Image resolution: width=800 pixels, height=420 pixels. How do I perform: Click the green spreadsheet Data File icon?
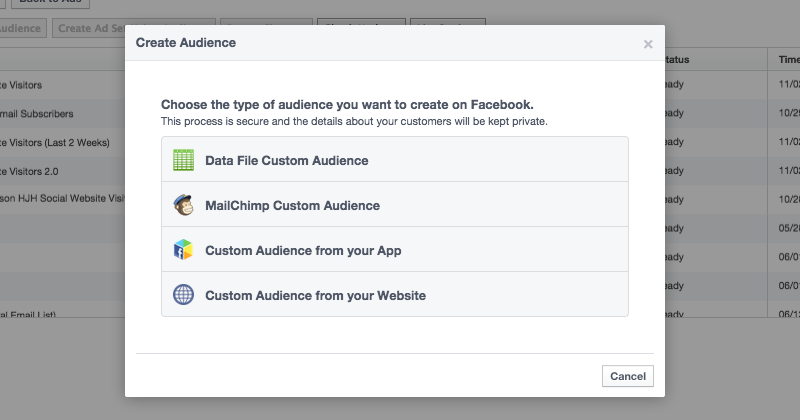(183, 160)
